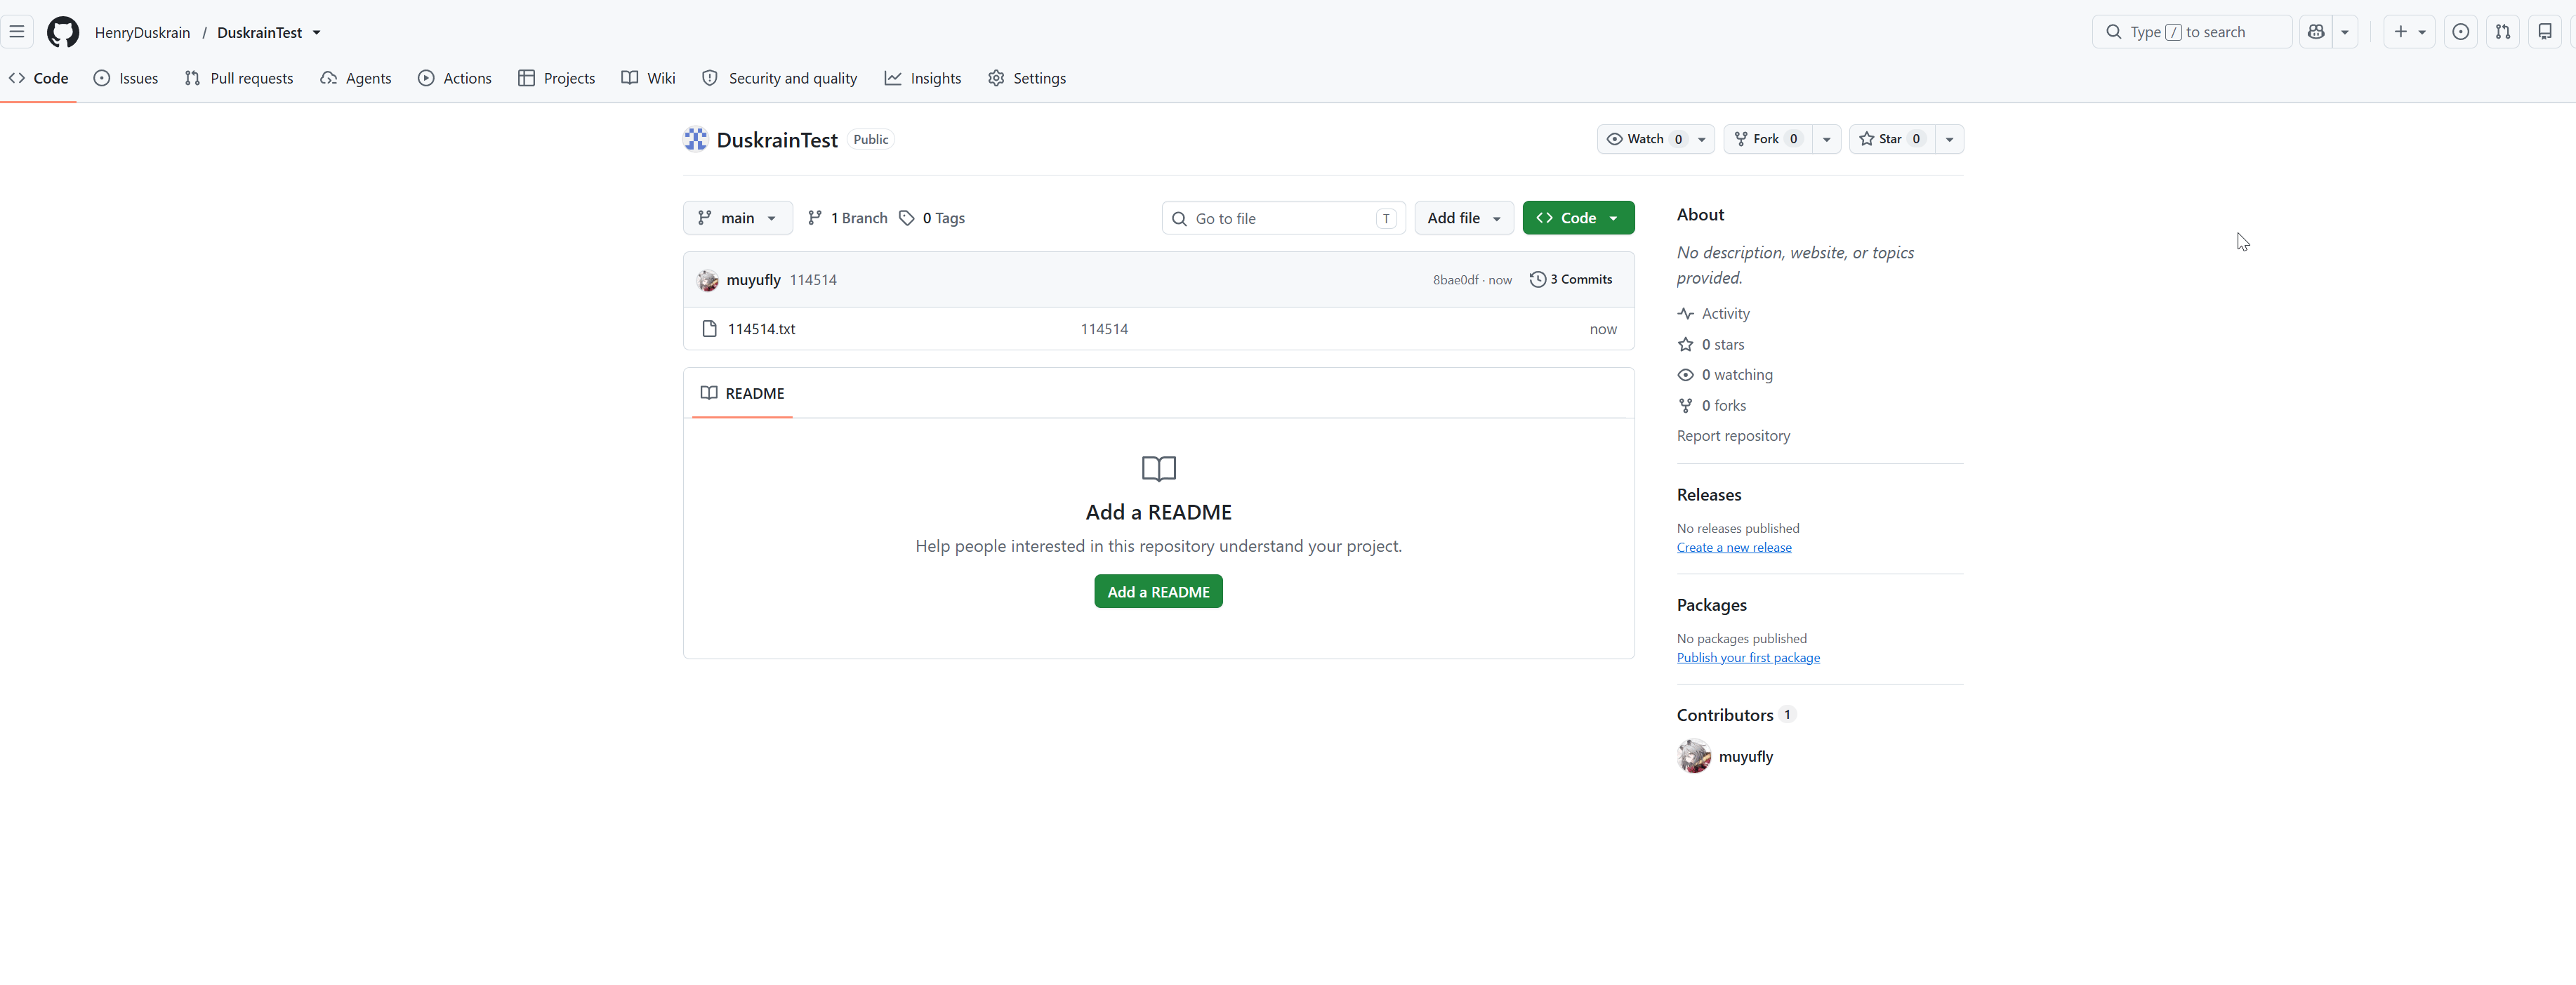This screenshot has height=985, width=2576.
Task: Click 'Create a new release'
Action: (x=1734, y=548)
